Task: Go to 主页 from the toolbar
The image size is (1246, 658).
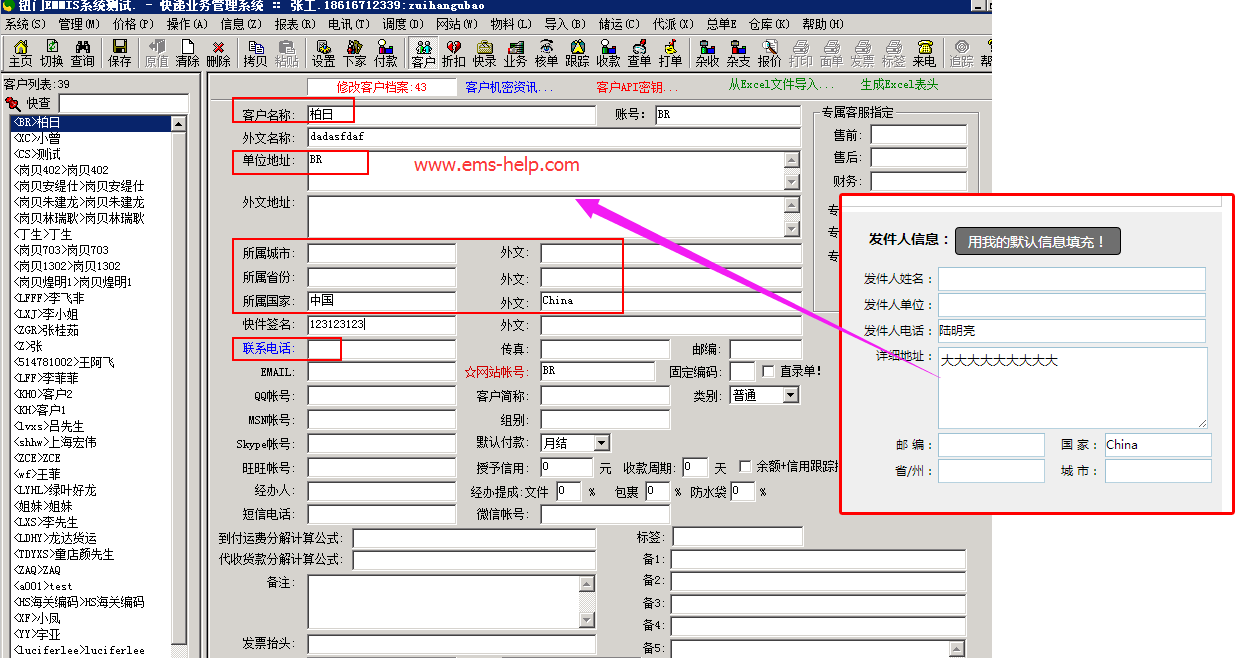Action: pyautogui.click(x=20, y=54)
